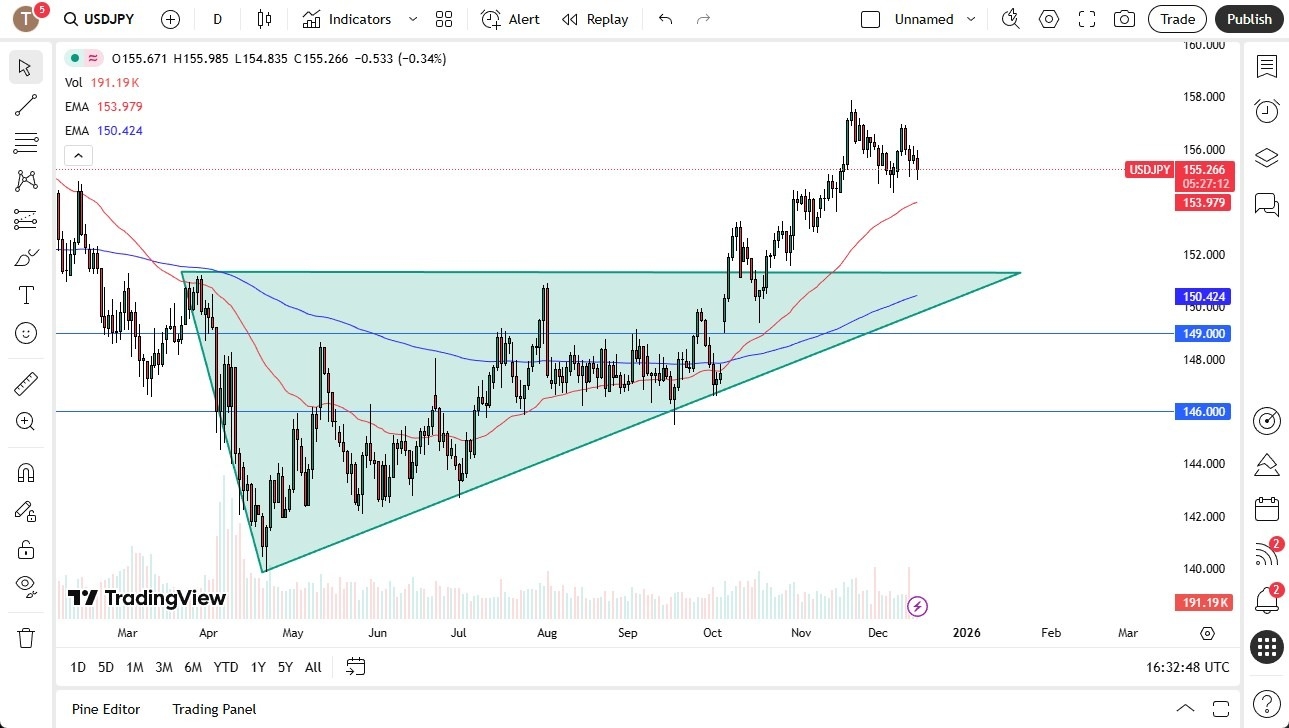Take a snapshot with the camera icon

(x=1124, y=19)
